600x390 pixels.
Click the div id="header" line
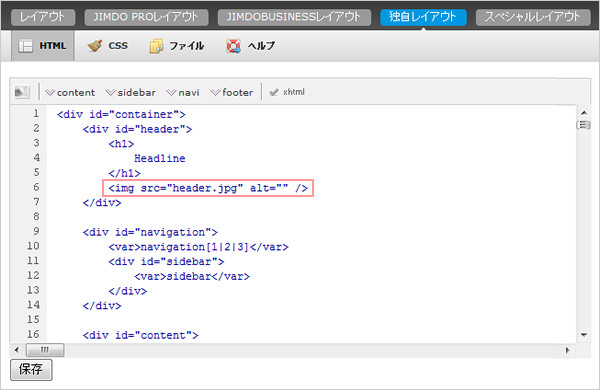(137, 129)
